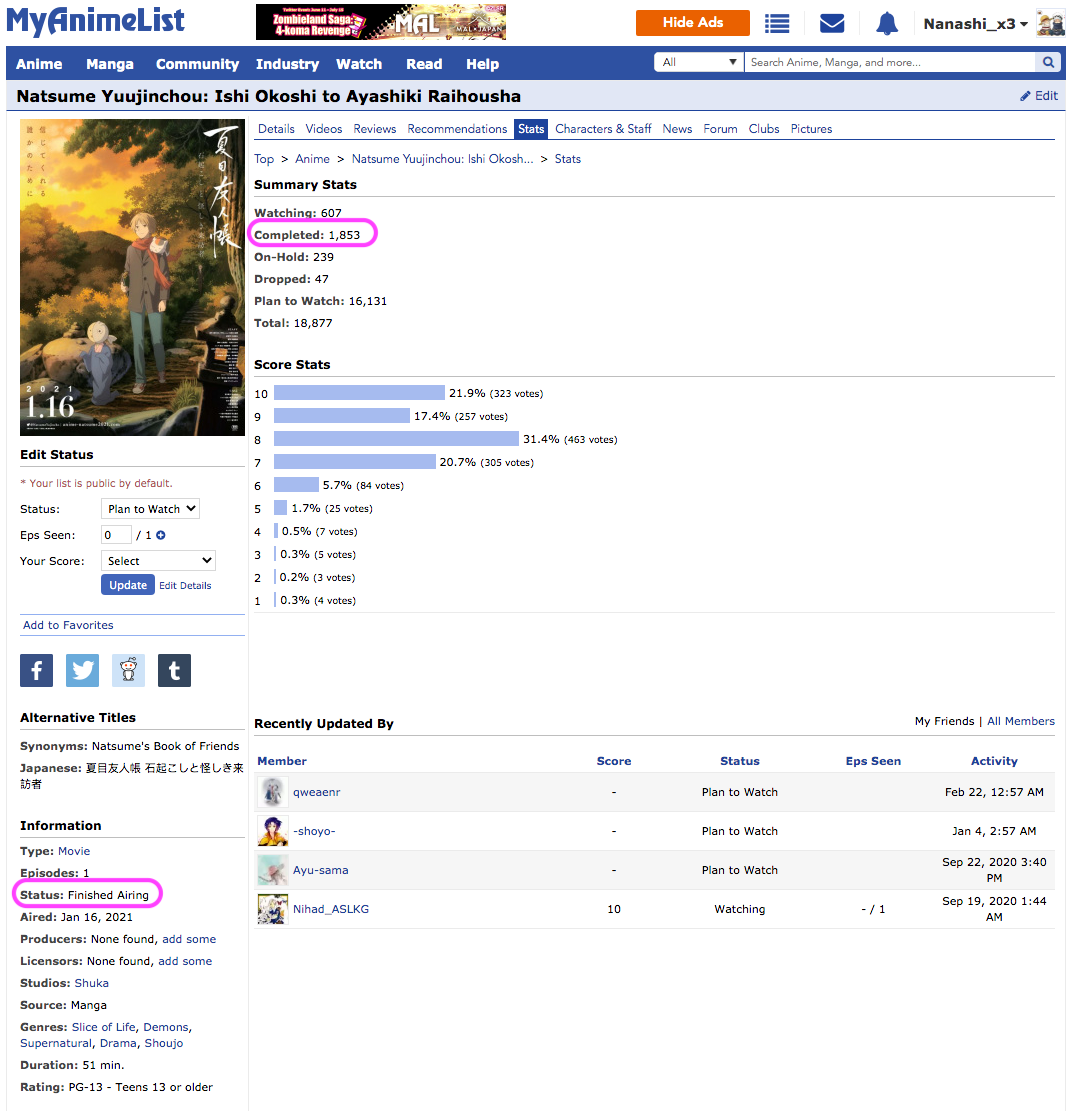Click the Update button
The height and width of the screenshot is (1111, 1070).
tap(128, 585)
